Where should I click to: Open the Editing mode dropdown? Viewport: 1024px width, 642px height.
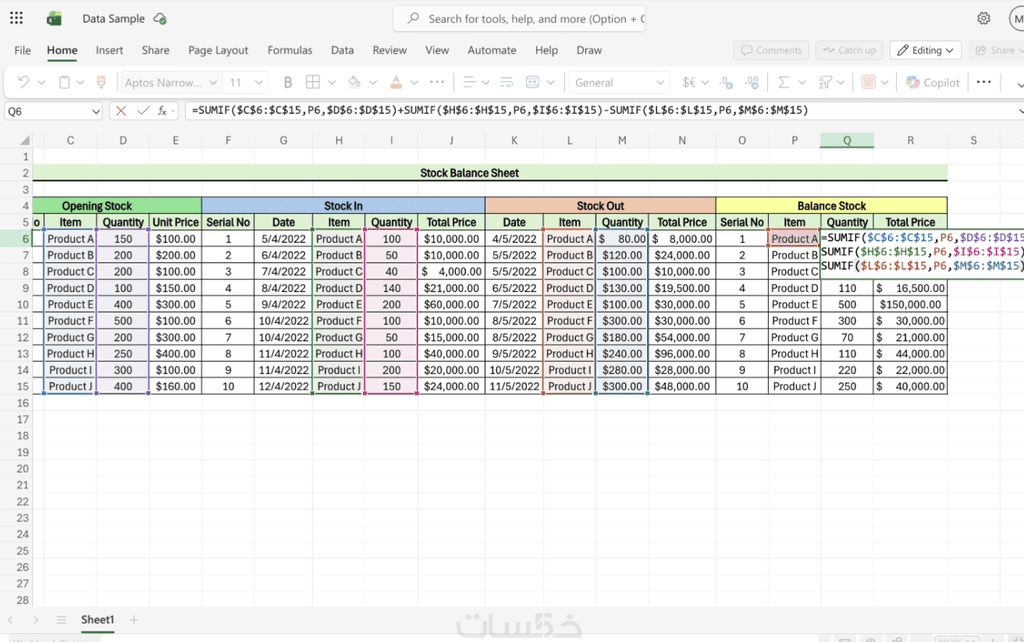pyautogui.click(x=925, y=50)
